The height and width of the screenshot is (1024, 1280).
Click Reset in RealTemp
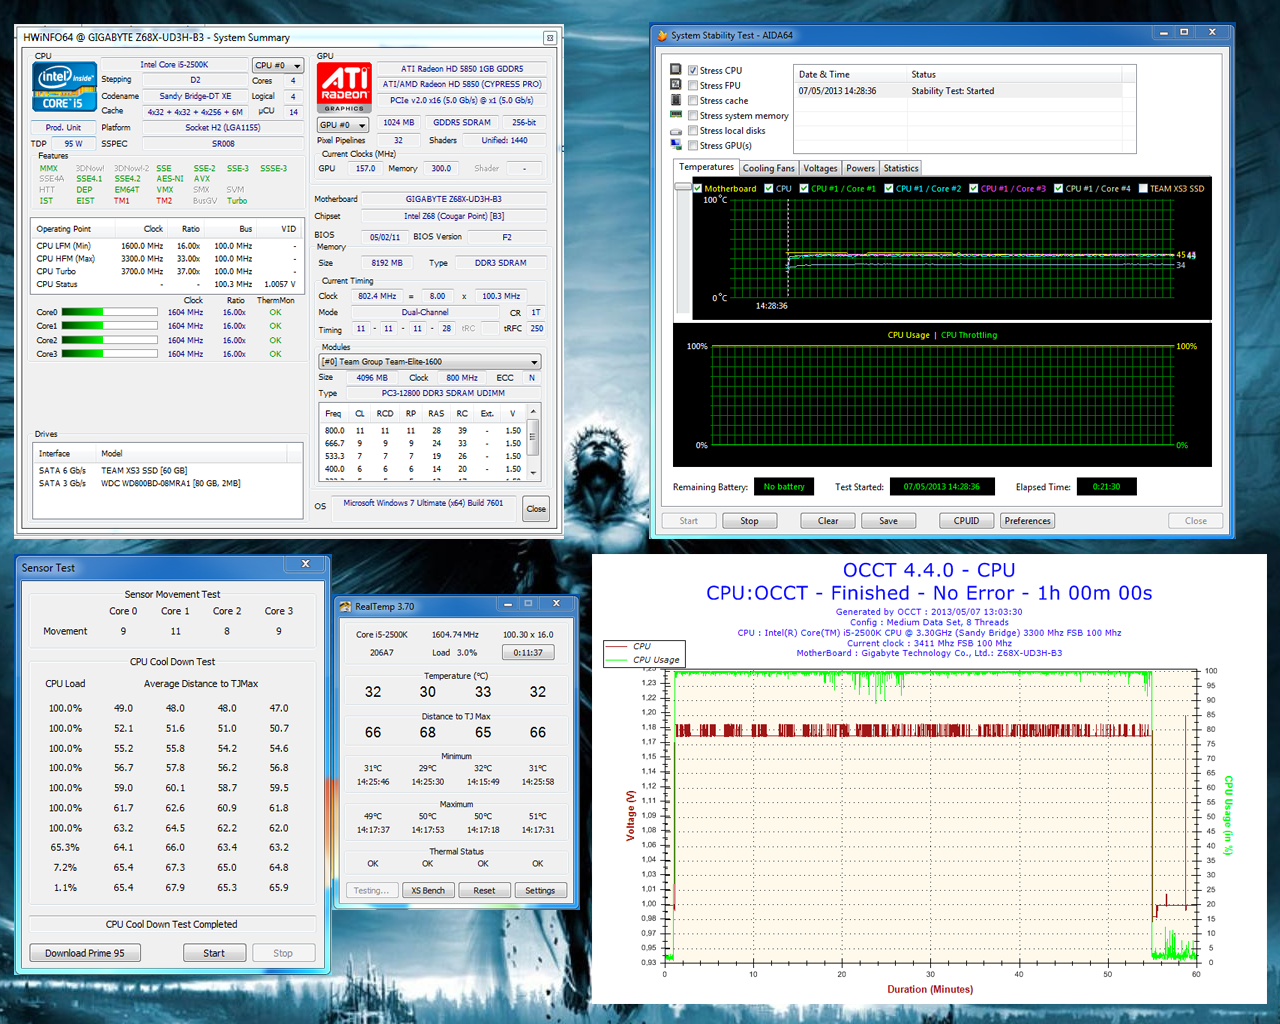[x=484, y=890]
